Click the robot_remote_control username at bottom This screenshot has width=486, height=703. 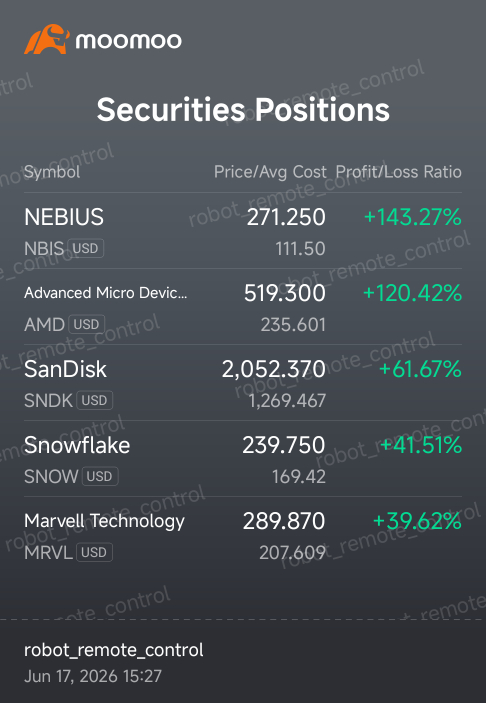114,650
